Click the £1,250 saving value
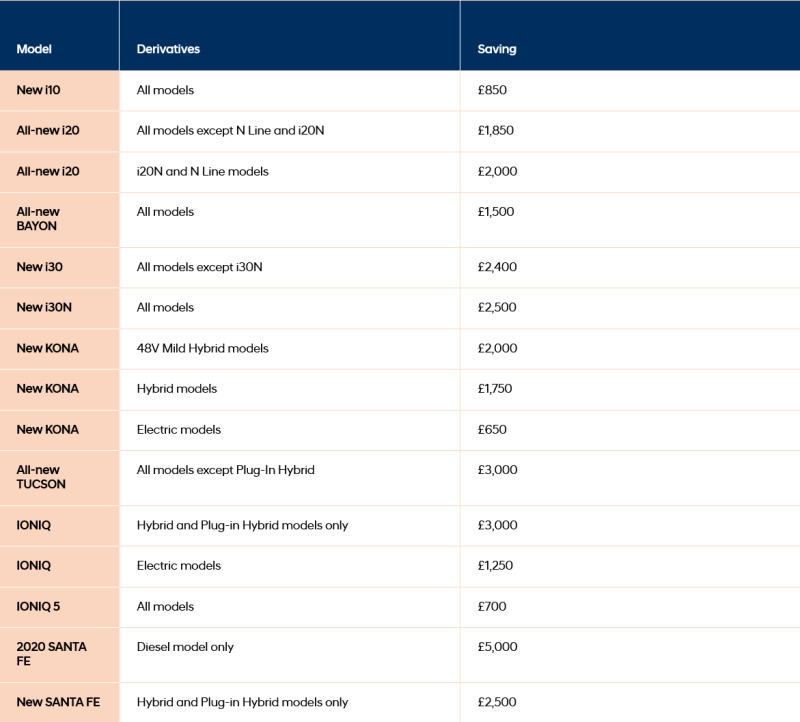The height and width of the screenshot is (722, 800). click(495, 565)
